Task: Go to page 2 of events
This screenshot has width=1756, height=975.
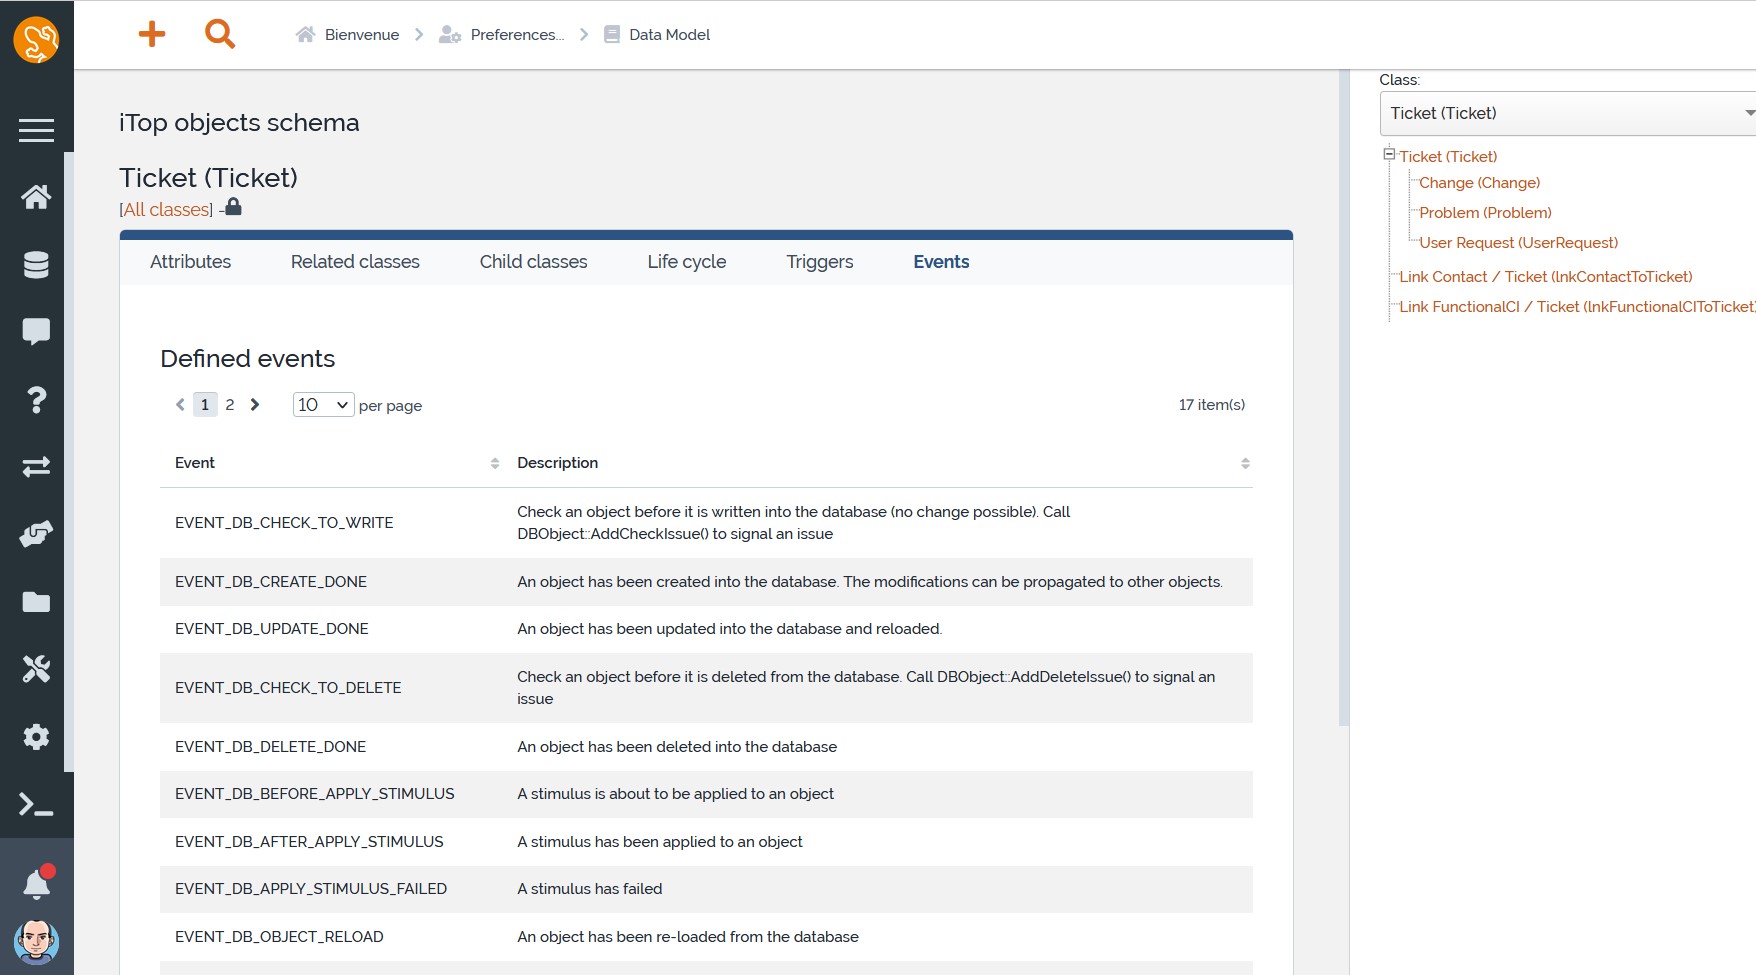Action: [230, 405]
